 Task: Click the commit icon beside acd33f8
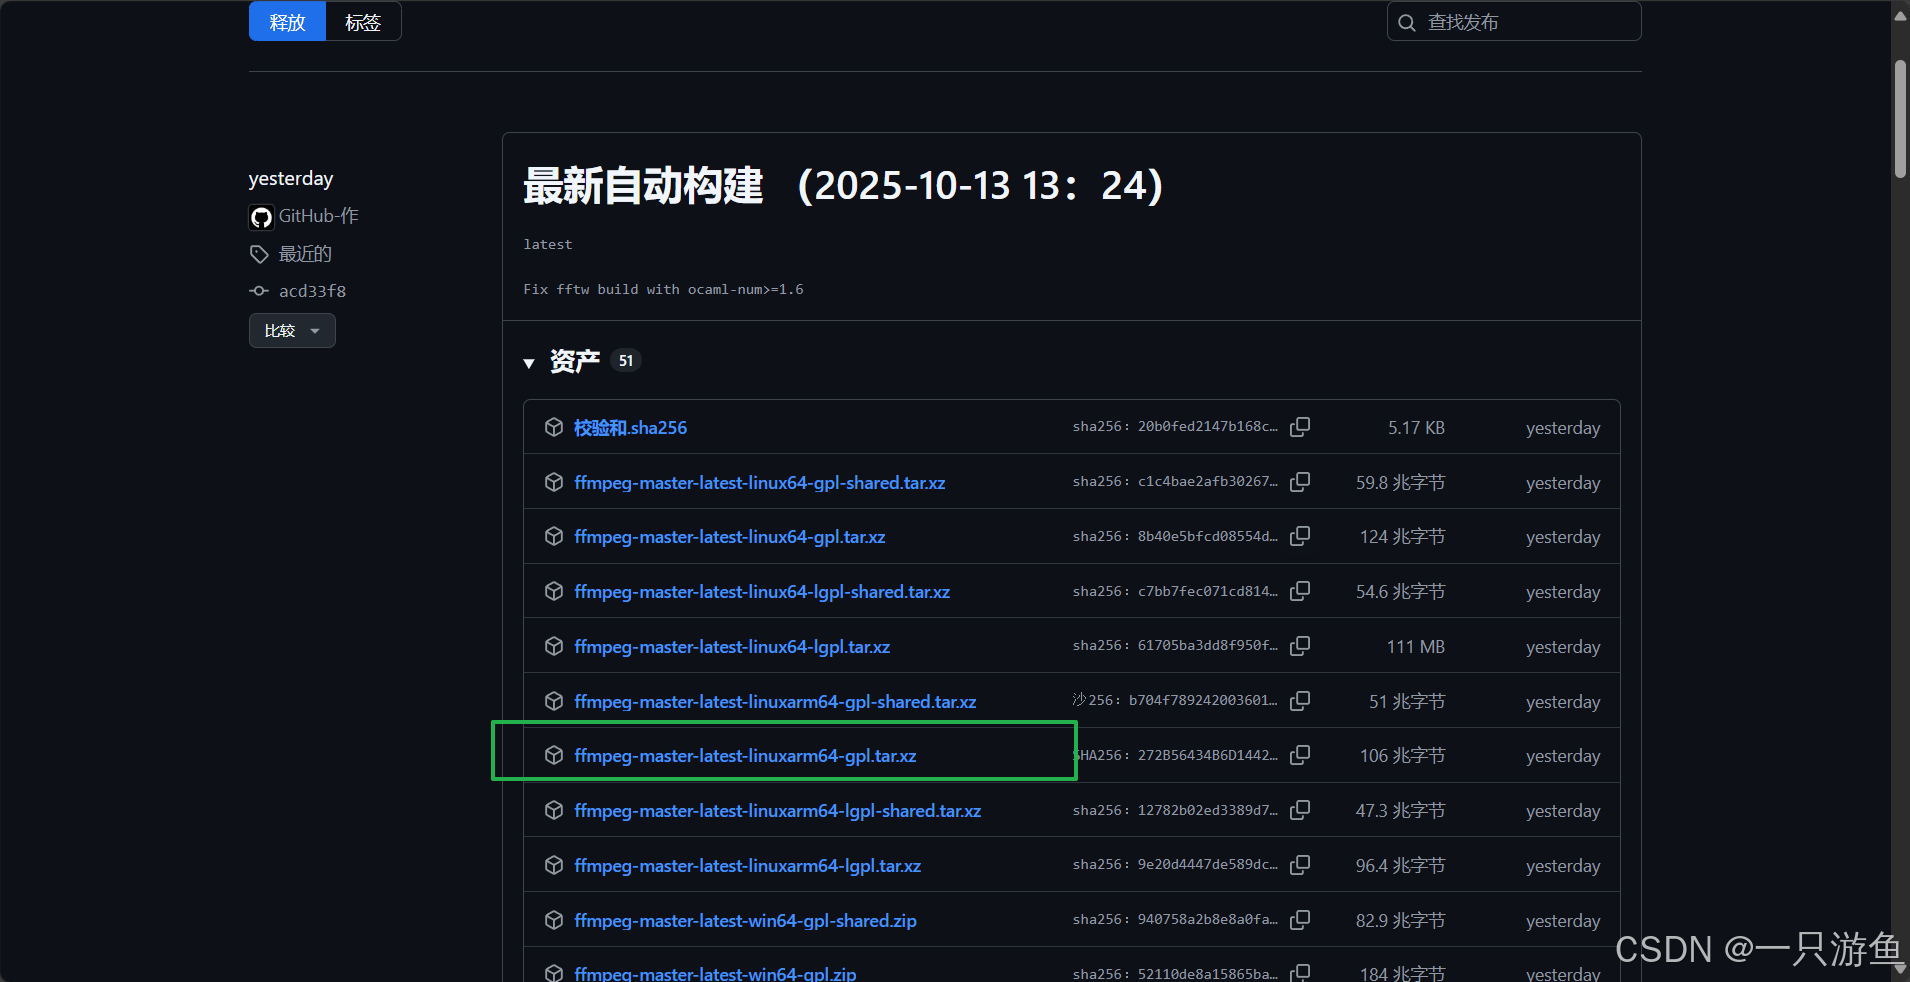pyautogui.click(x=259, y=291)
